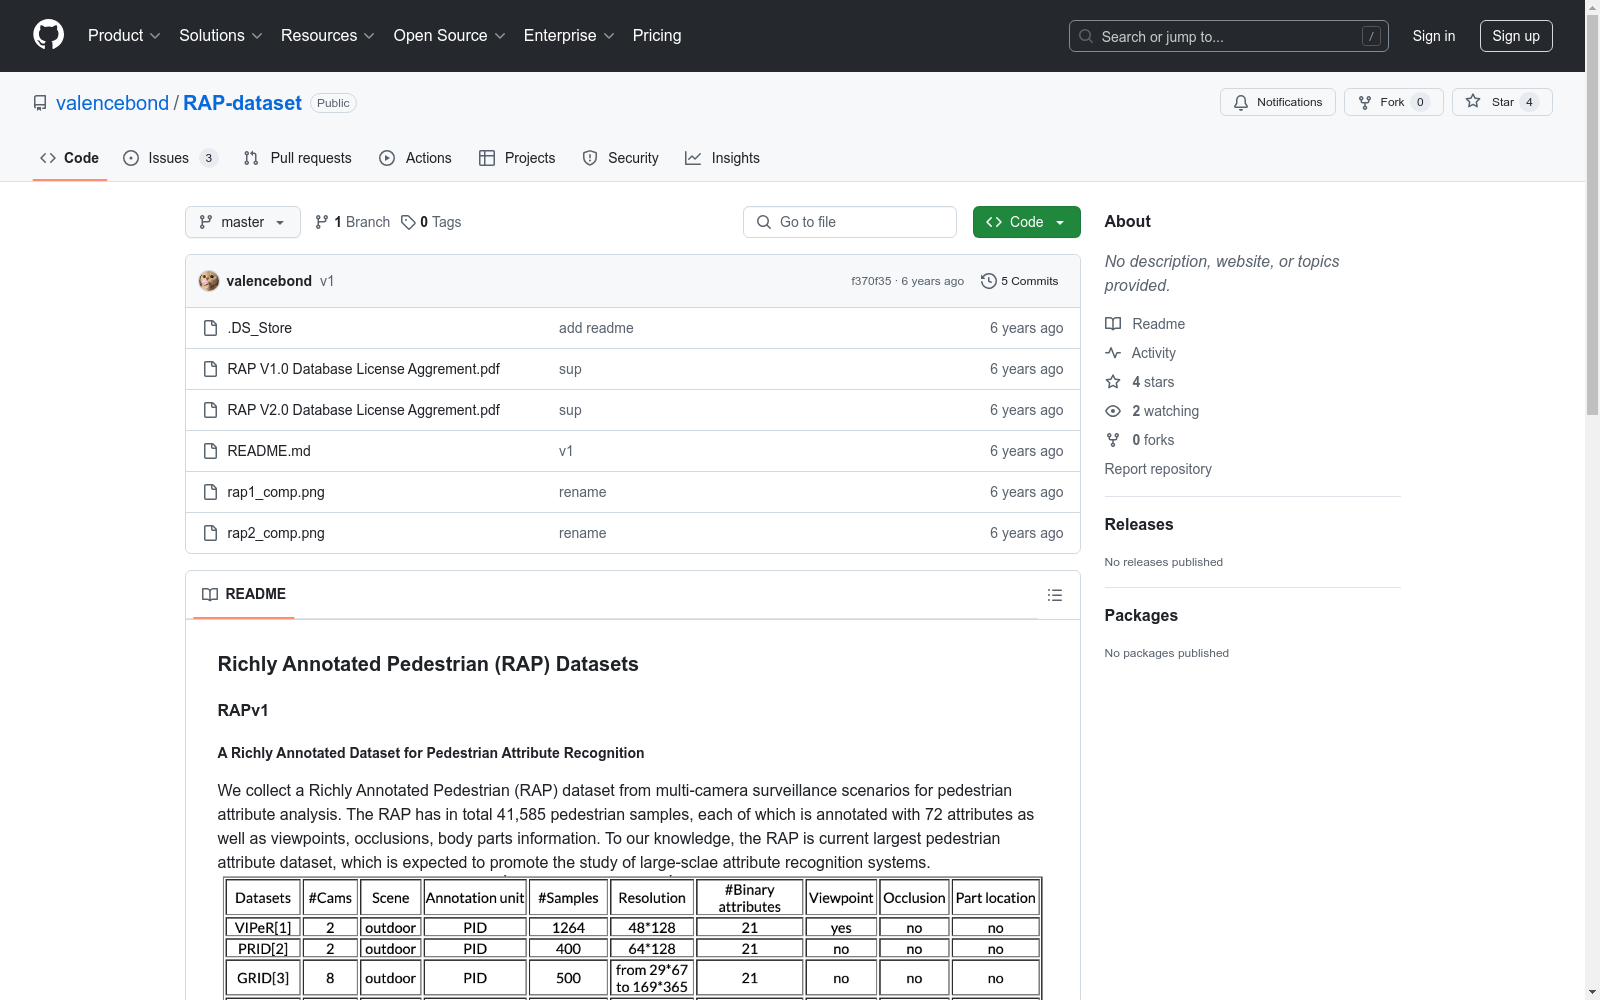The height and width of the screenshot is (1000, 1600).
Task: Open the 2 watching link
Action: [1165, 411]
